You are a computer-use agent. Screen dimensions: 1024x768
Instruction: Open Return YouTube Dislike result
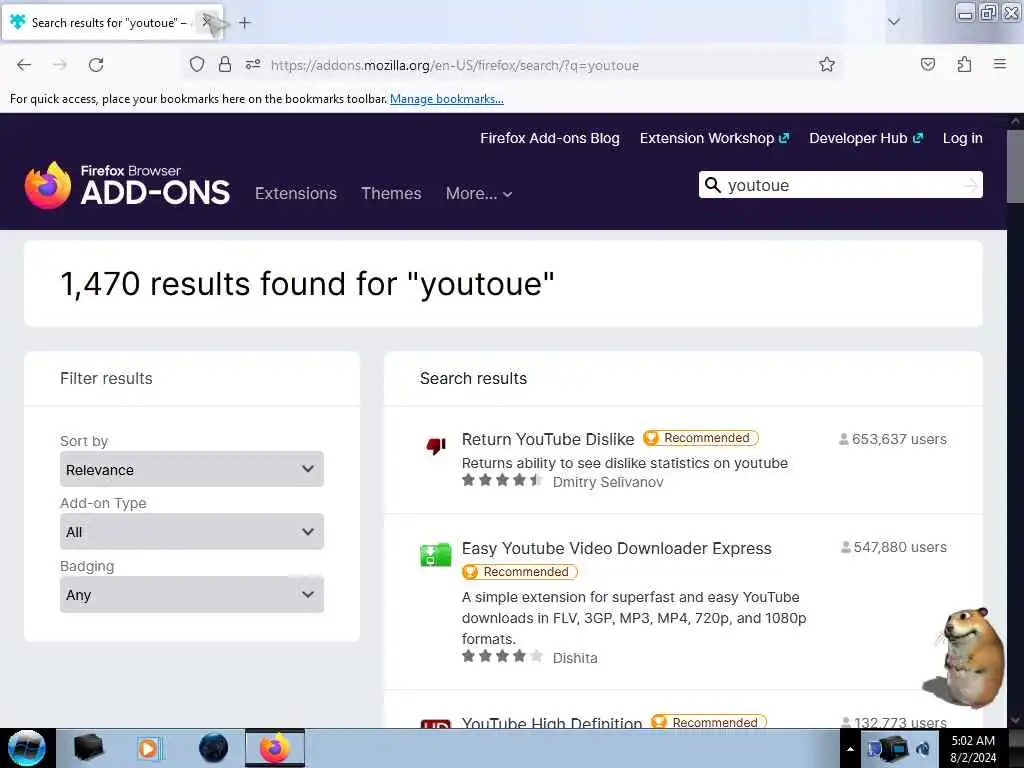(548, 439)
